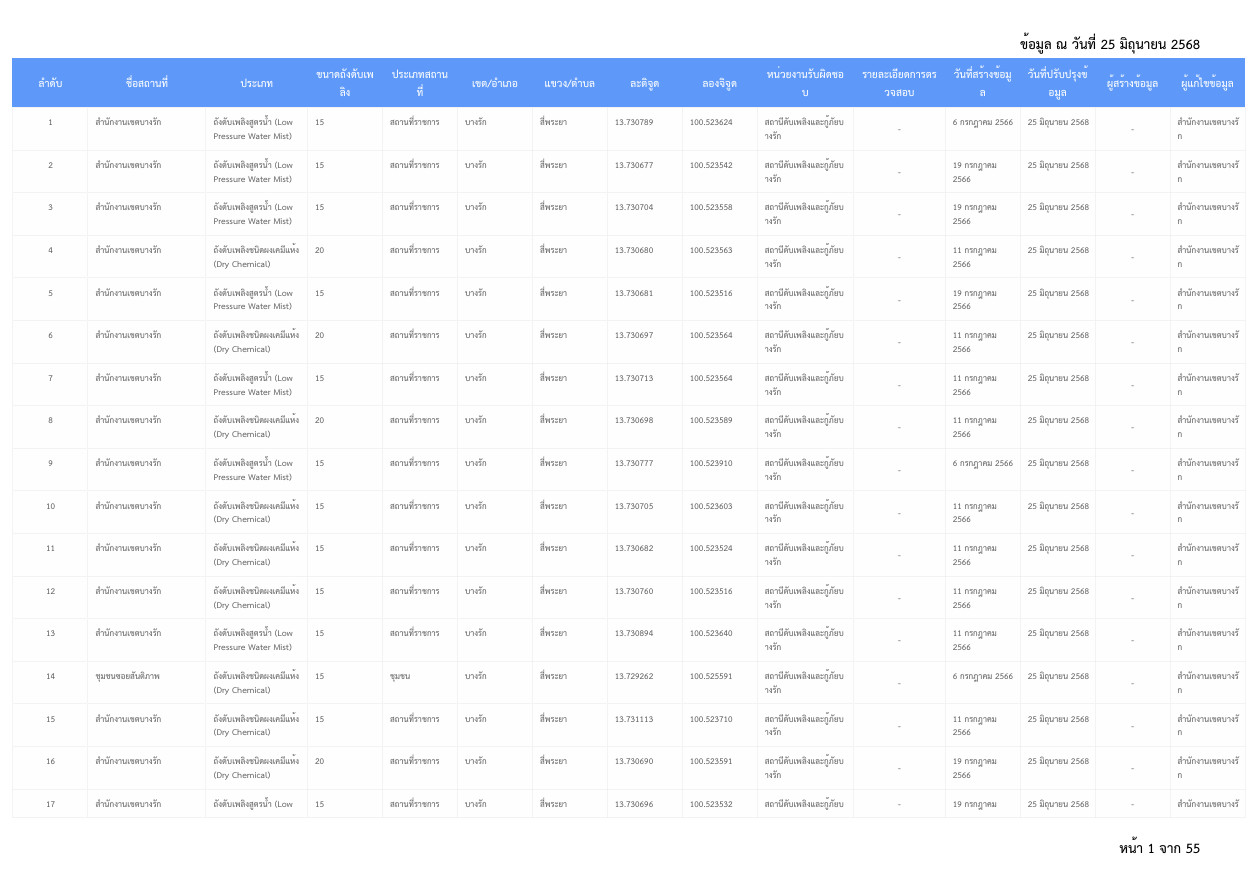Select the วันที่สร้างข้อมูล column header
Image resolution: width=1255 pixels, height=891 pixels.
tap(983, 83)
